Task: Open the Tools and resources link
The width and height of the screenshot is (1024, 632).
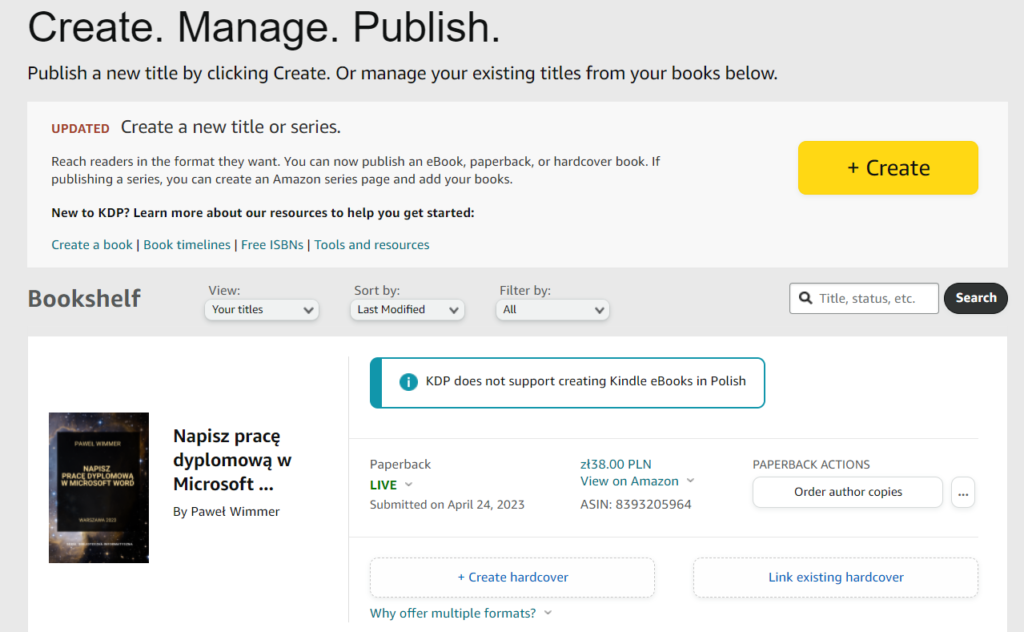Action: click(371, 245)
